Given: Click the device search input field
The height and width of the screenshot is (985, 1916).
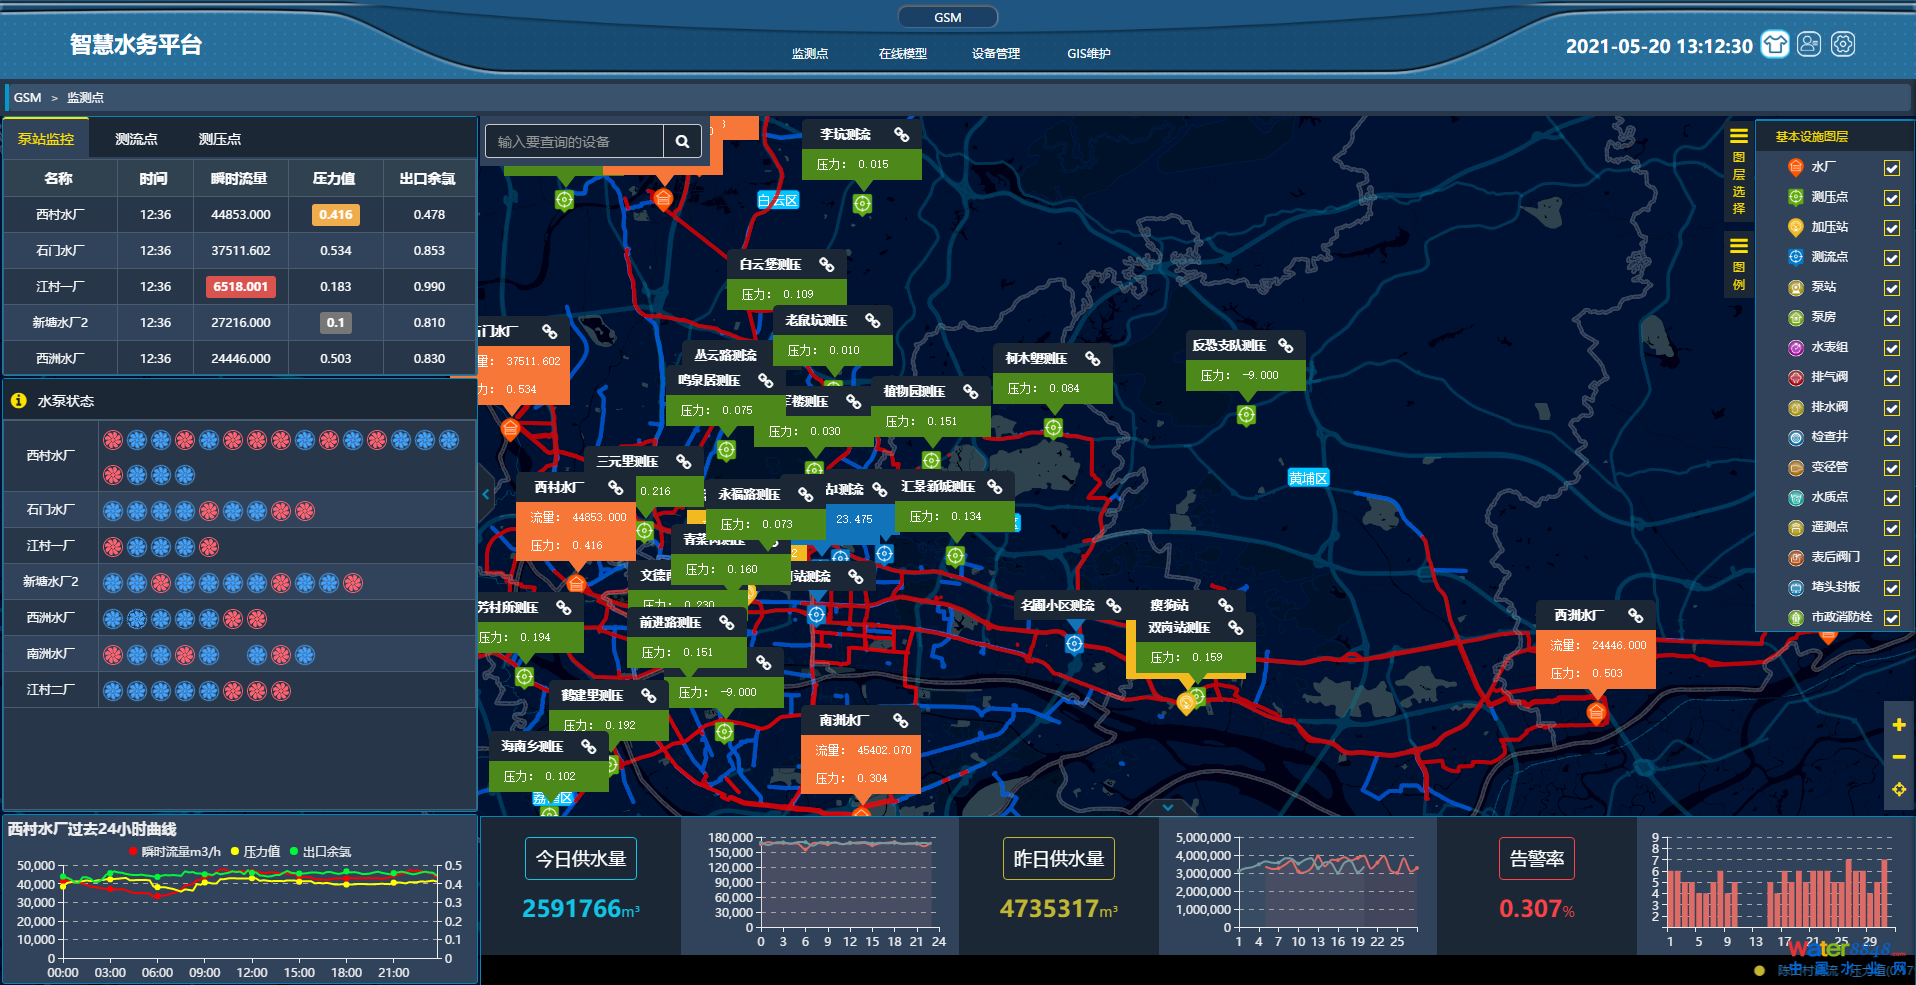Looking at the screenshot, I should pos(575,142).
